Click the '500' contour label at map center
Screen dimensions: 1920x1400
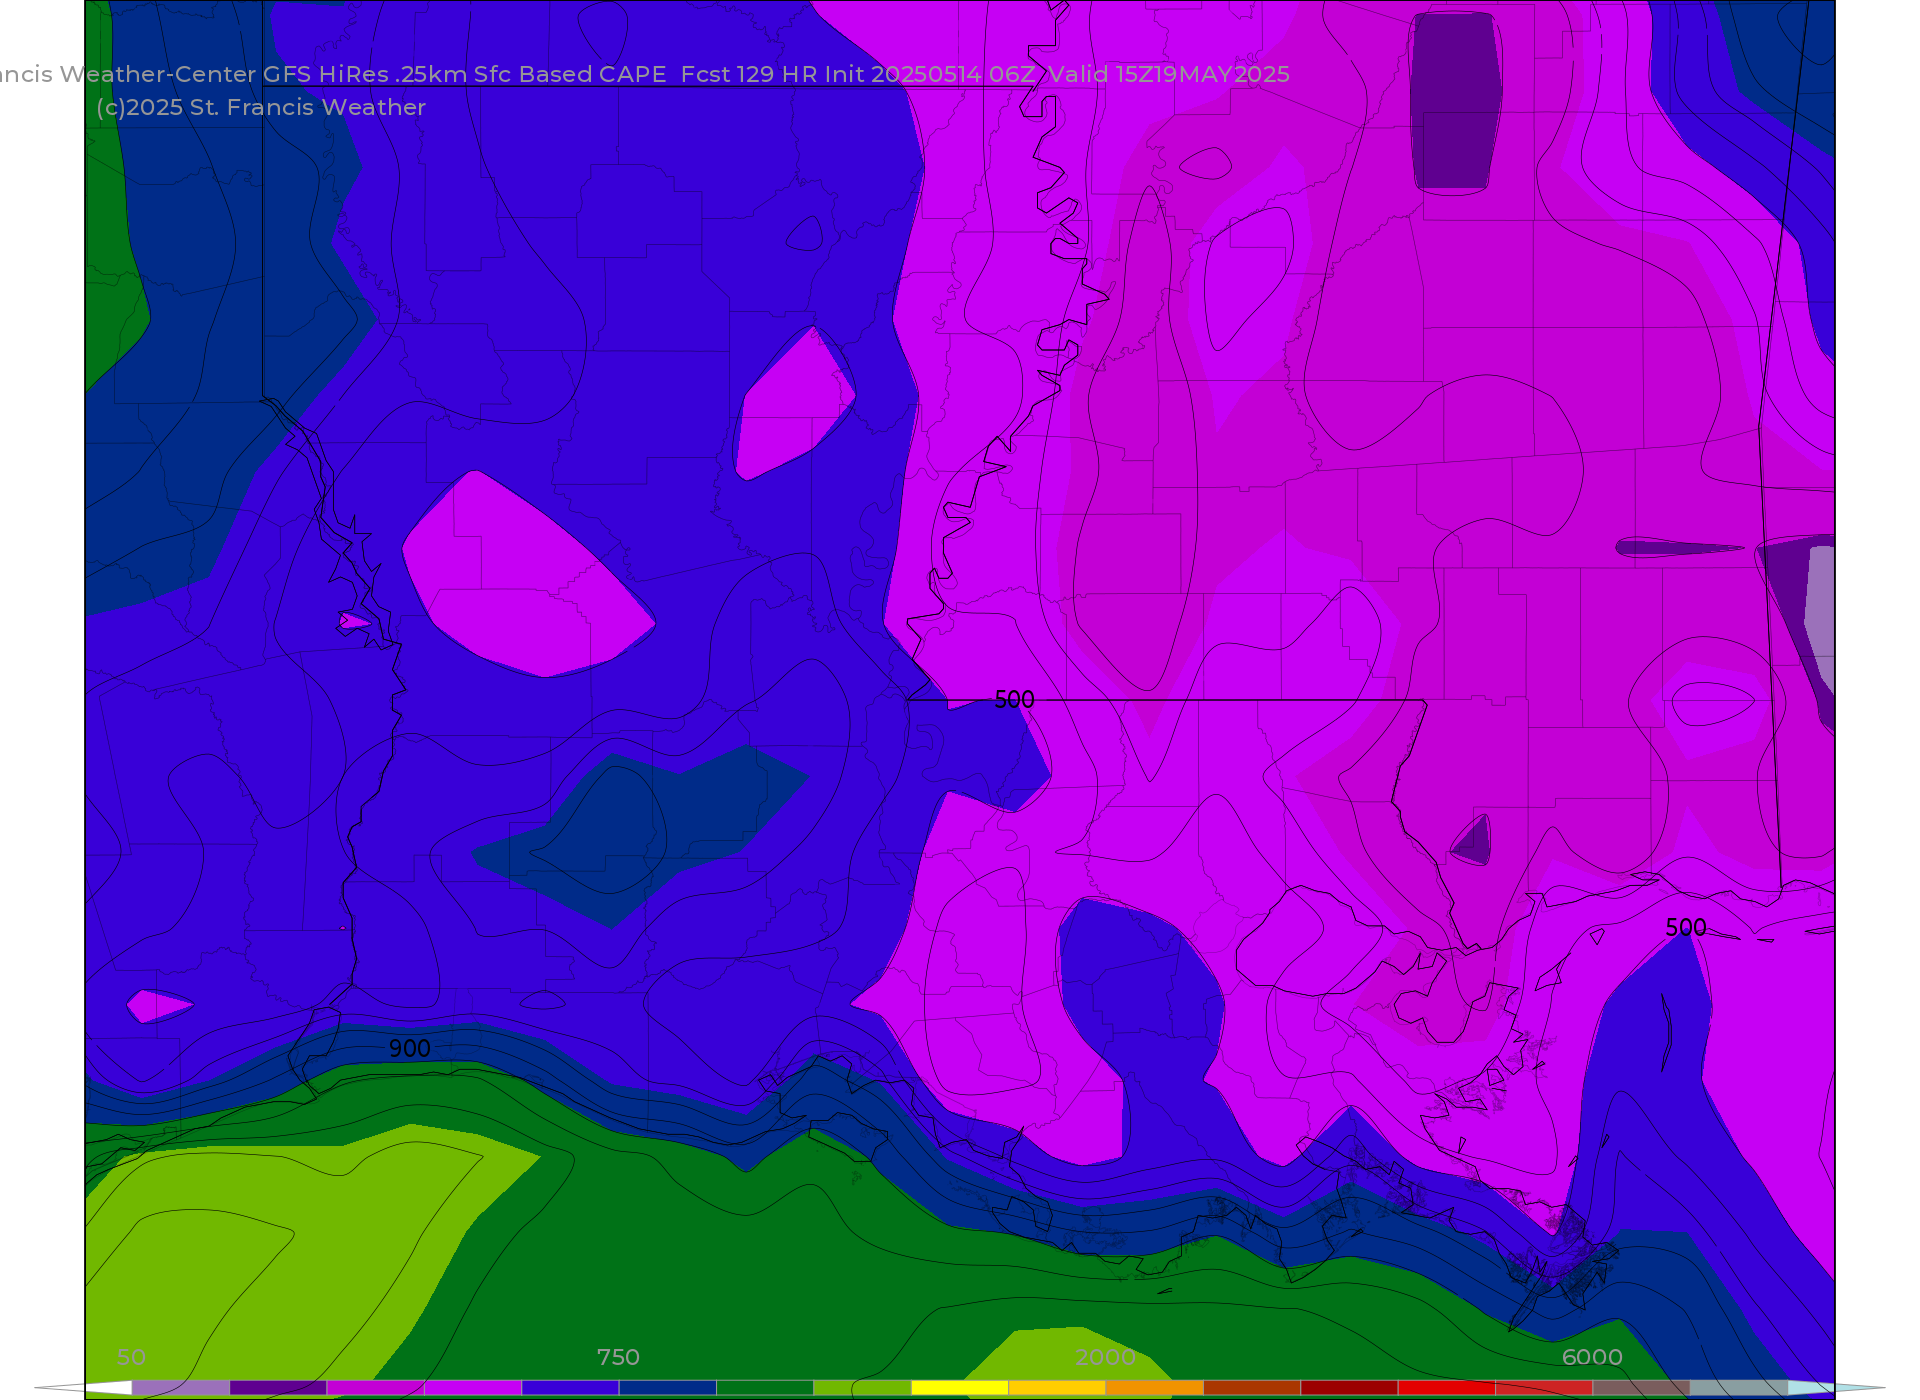(1014, 699)
